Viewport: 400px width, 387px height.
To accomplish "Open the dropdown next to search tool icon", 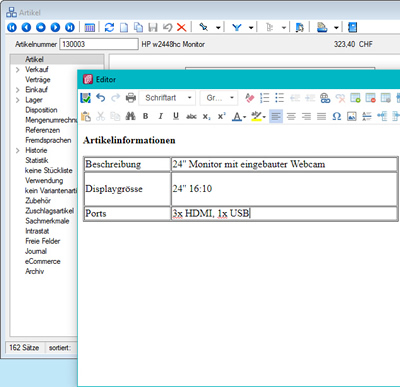I will click(x=218, y=28).
